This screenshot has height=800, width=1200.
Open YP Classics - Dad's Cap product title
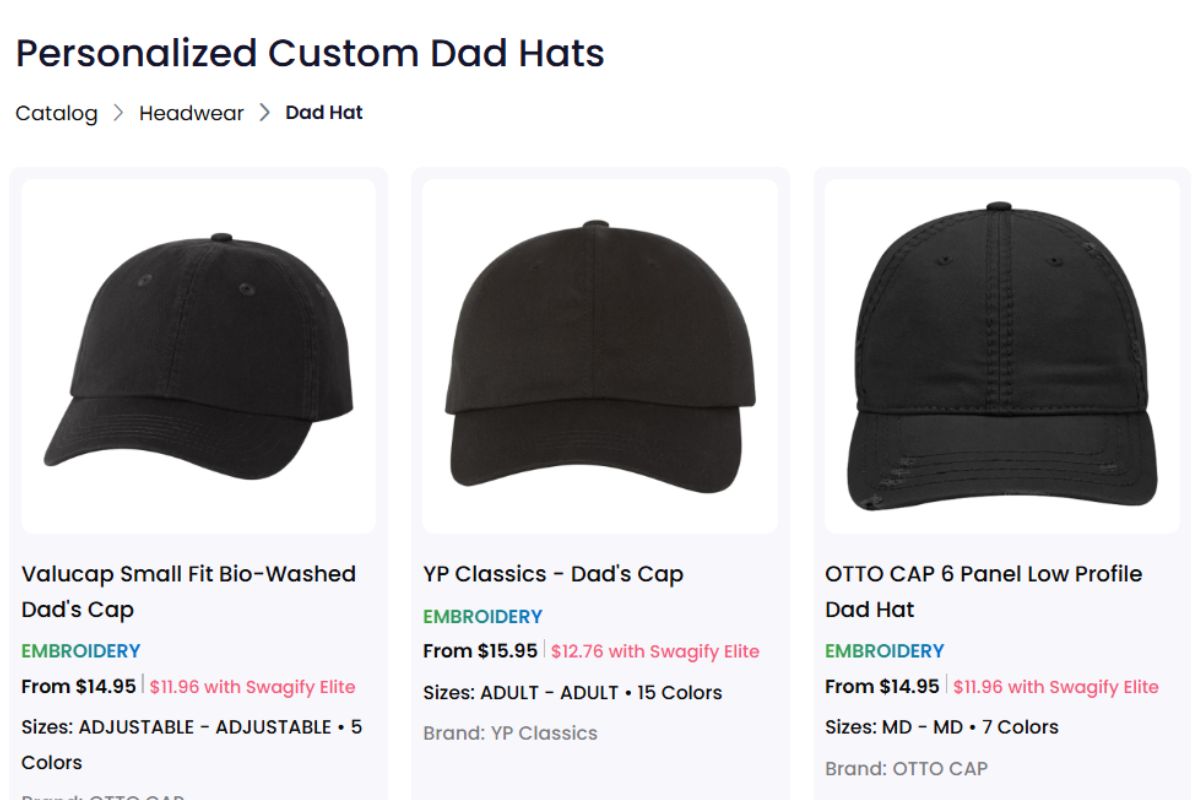coord(553,574)
